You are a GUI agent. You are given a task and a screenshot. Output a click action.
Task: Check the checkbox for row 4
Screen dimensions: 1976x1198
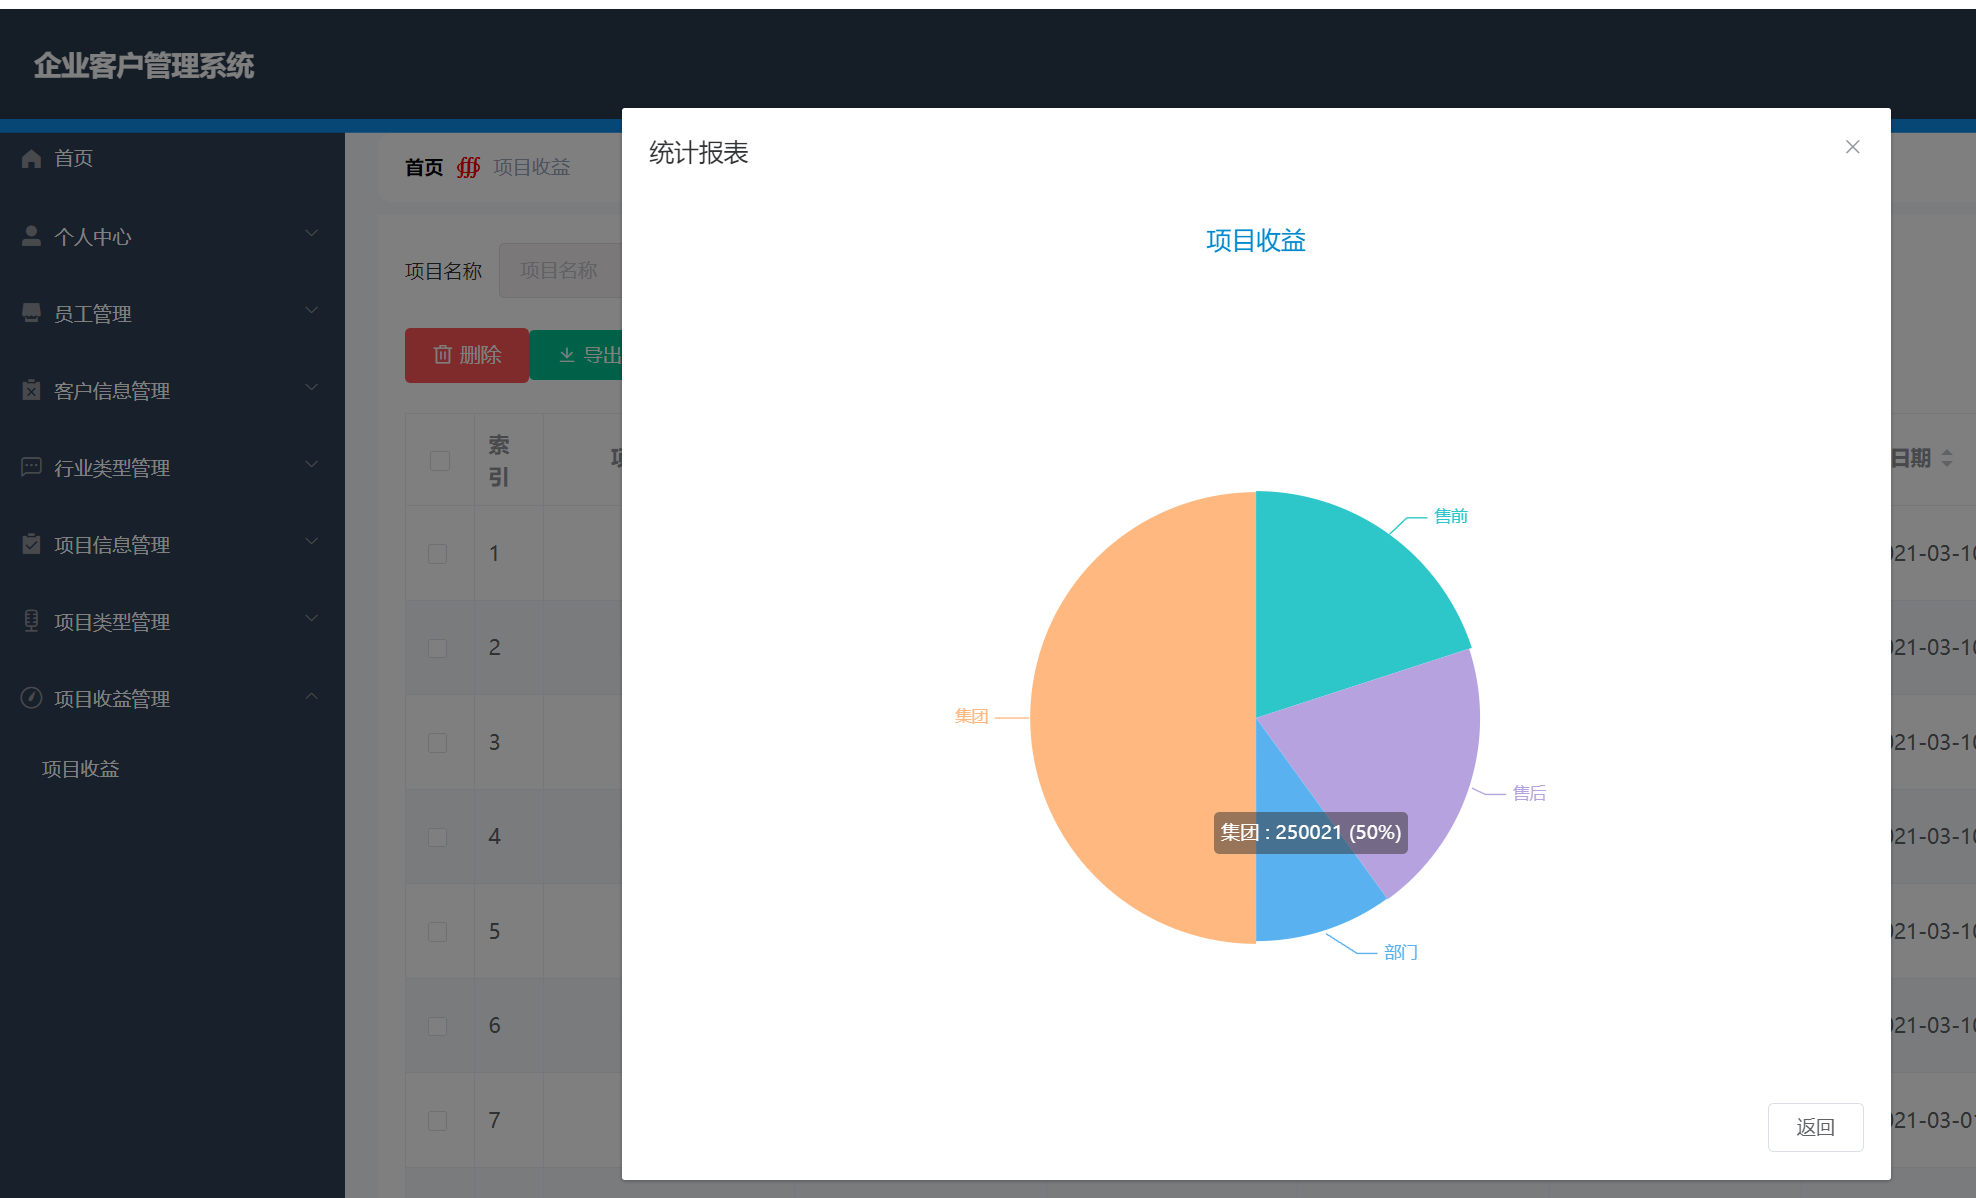437,837
